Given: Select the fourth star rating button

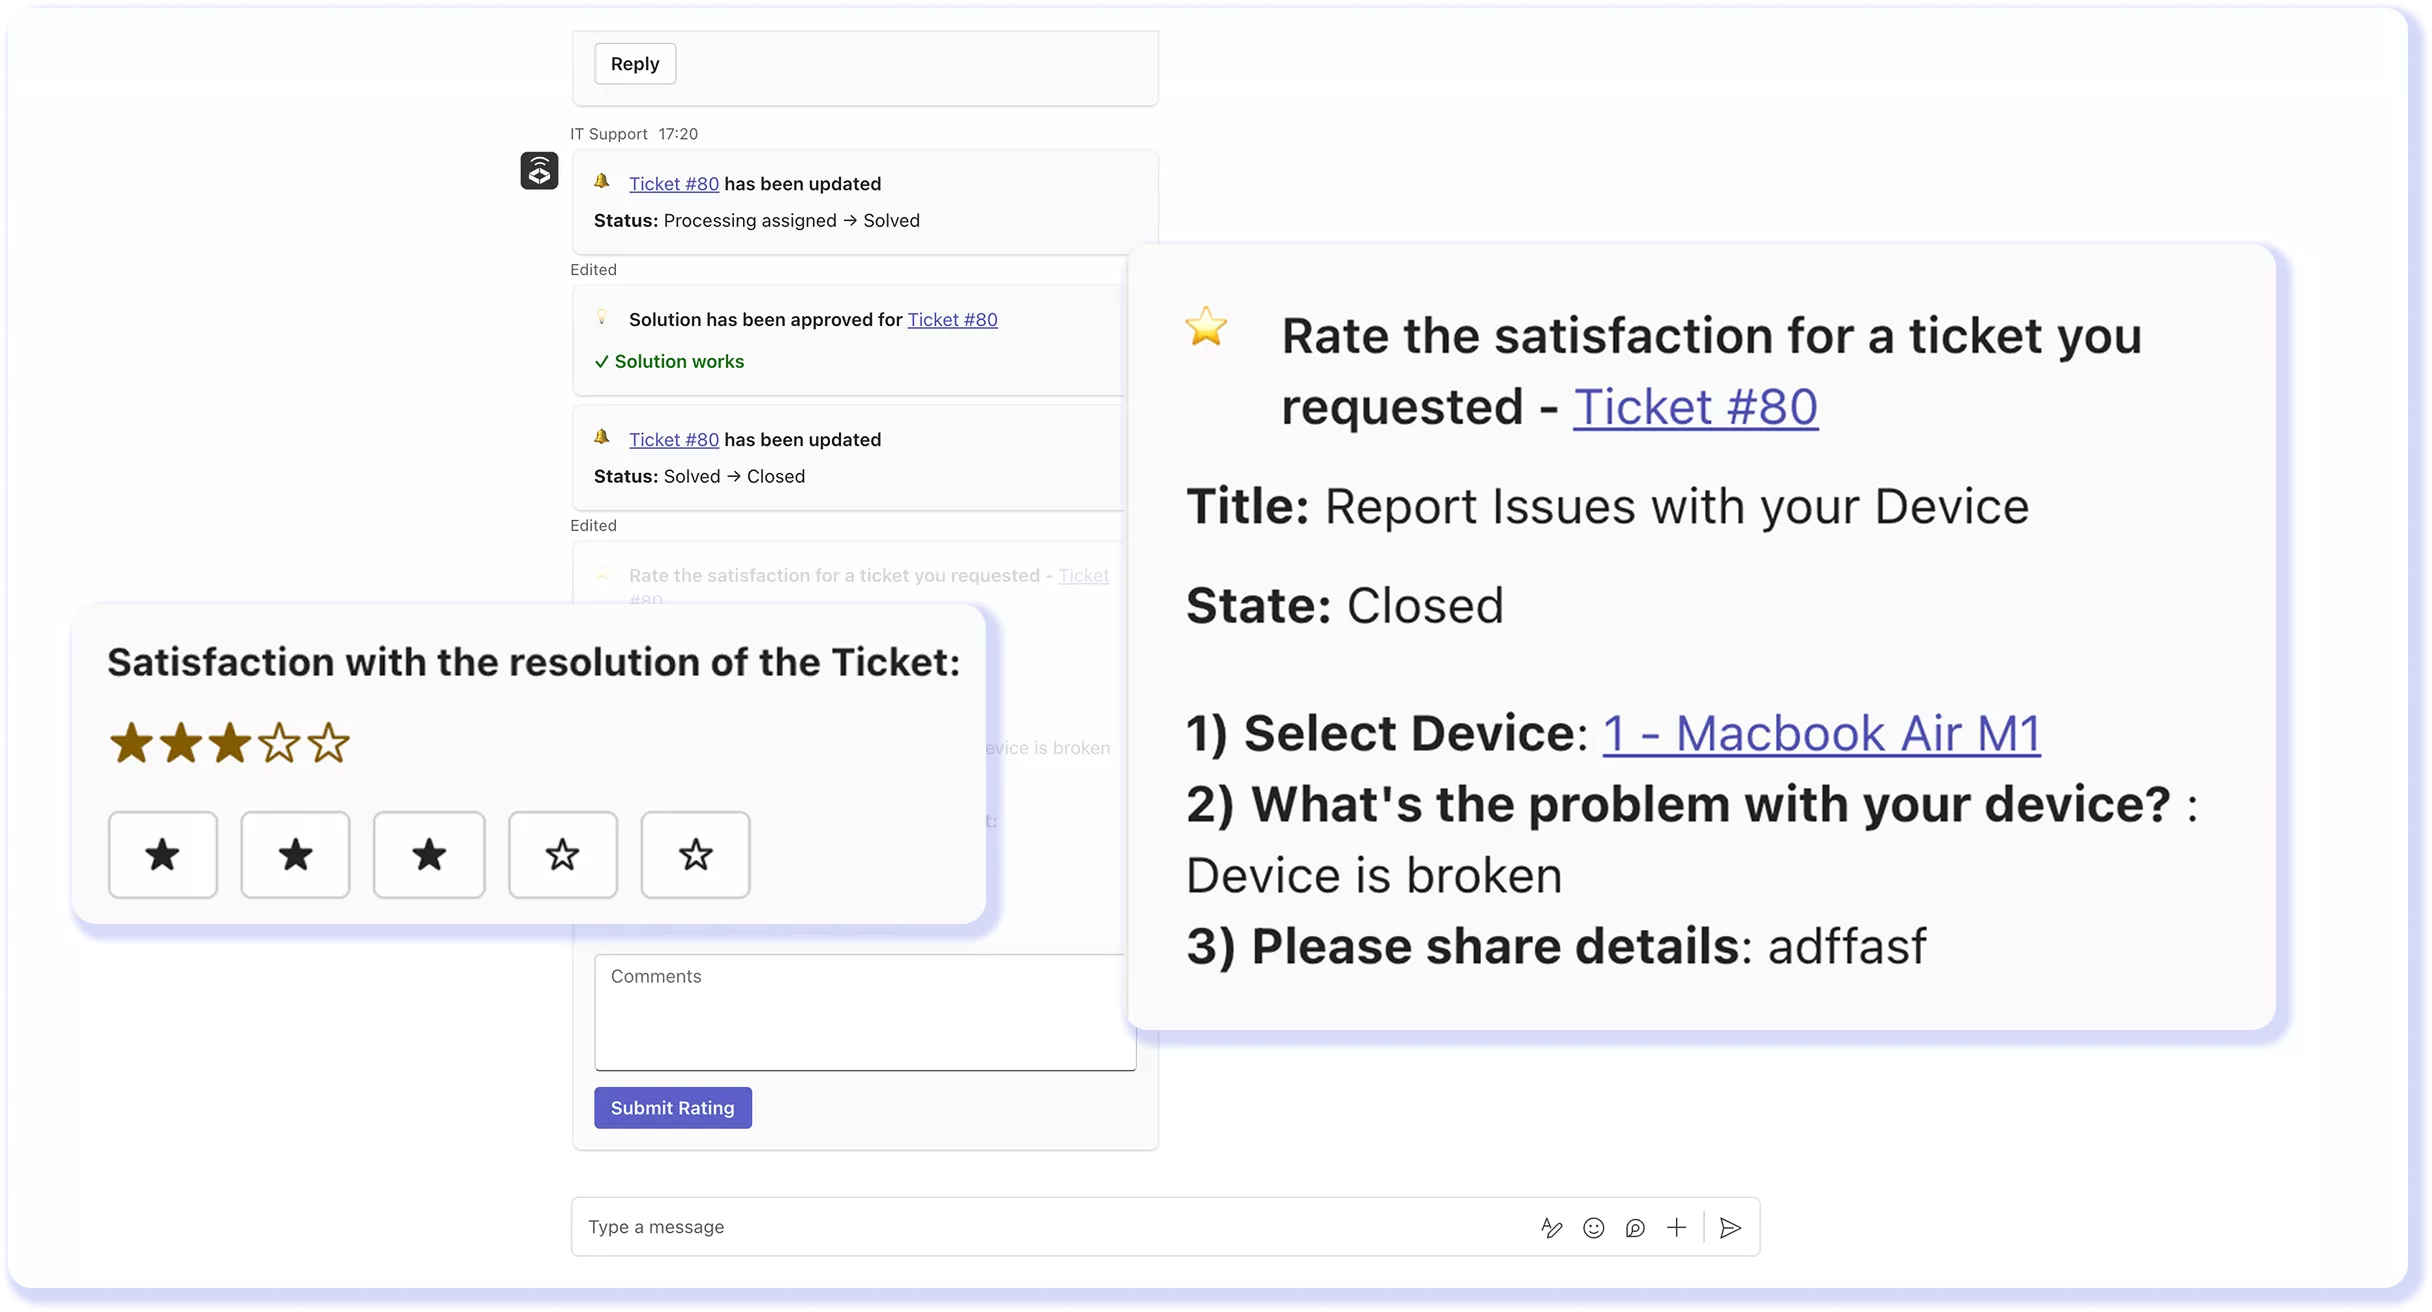Looking at the screenshot, I should point(563,855).
